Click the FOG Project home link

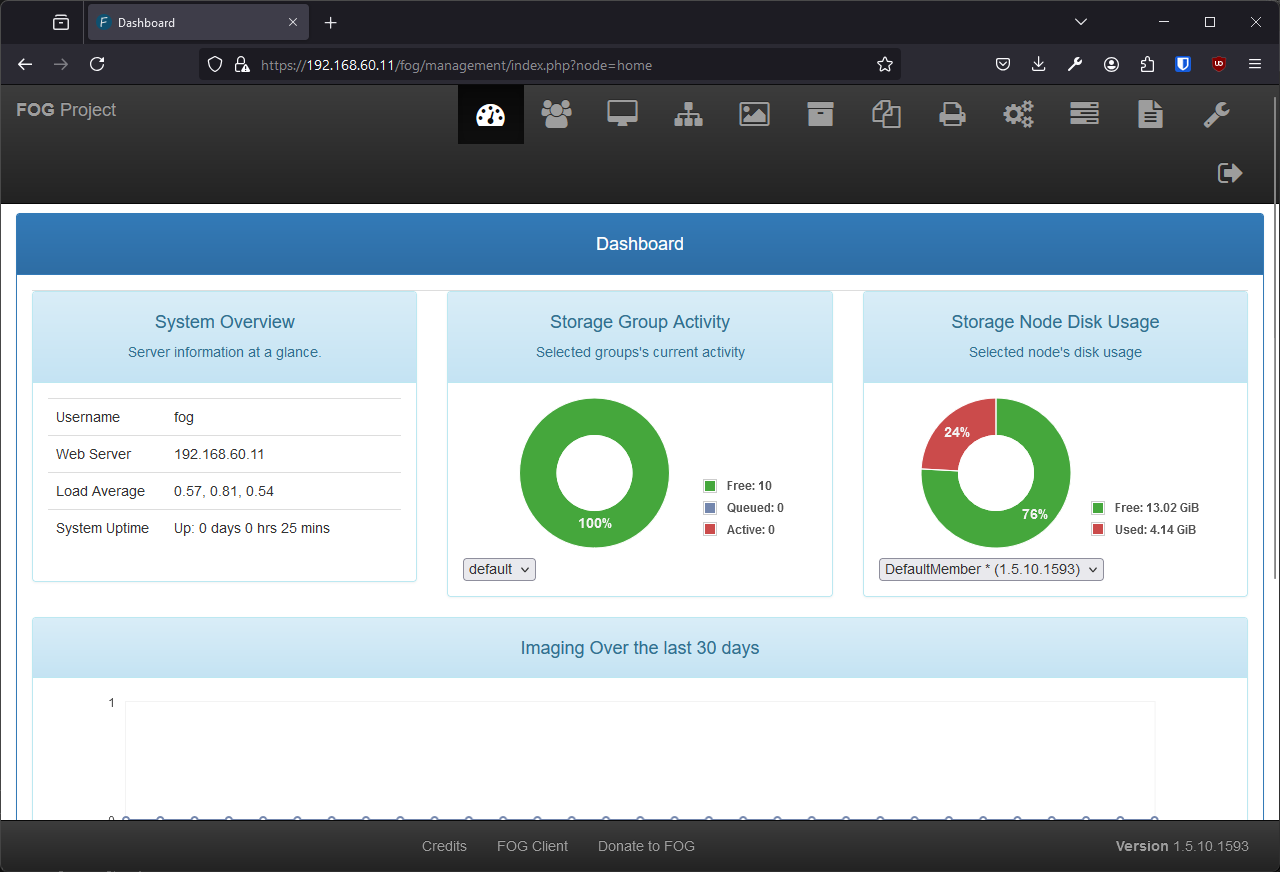pos(66,110)
